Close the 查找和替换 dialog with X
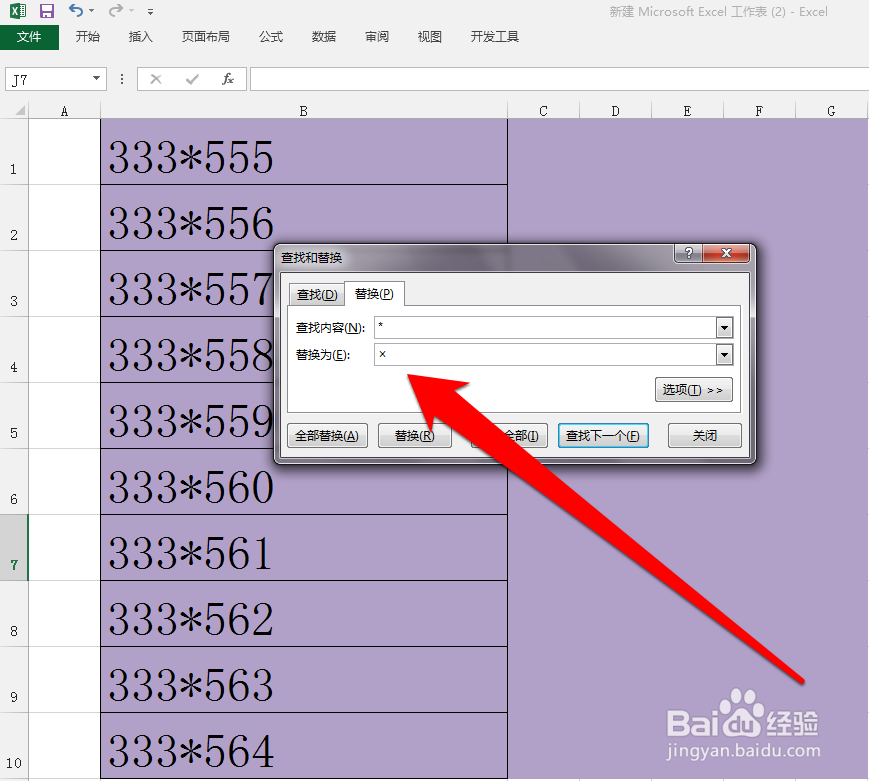Viewport: 869px width, 781px height. 726,253
